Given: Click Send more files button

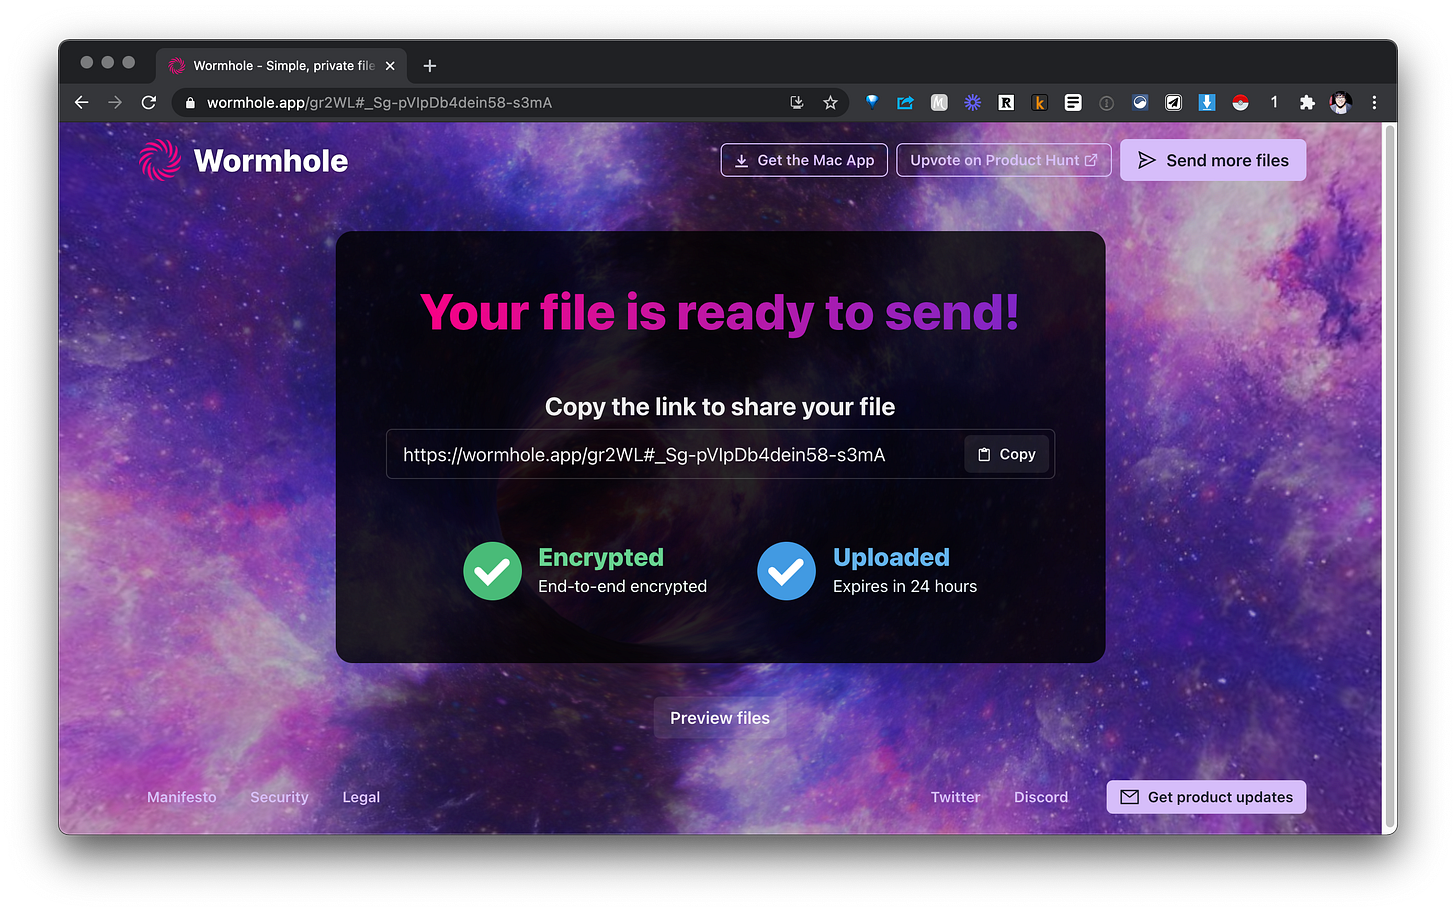Looking at the screenshot, I should (1213, 160).
